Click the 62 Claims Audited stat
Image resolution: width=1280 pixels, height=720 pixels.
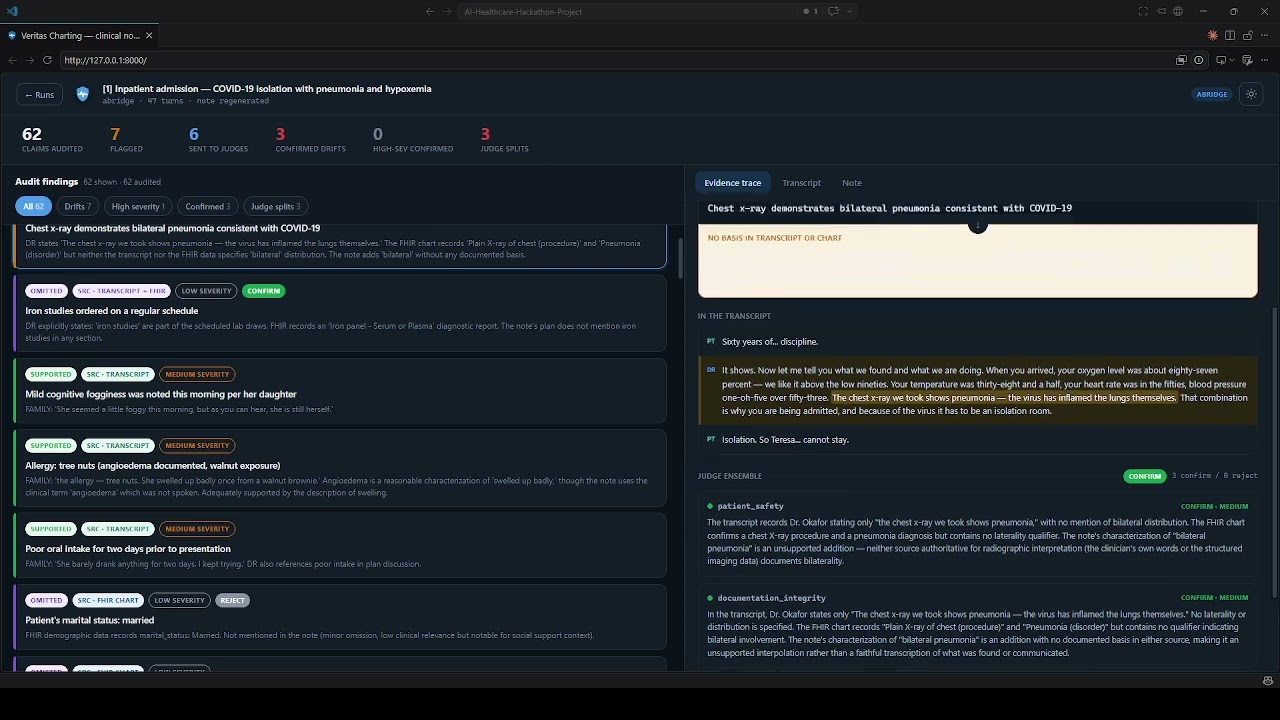(52, 139)
